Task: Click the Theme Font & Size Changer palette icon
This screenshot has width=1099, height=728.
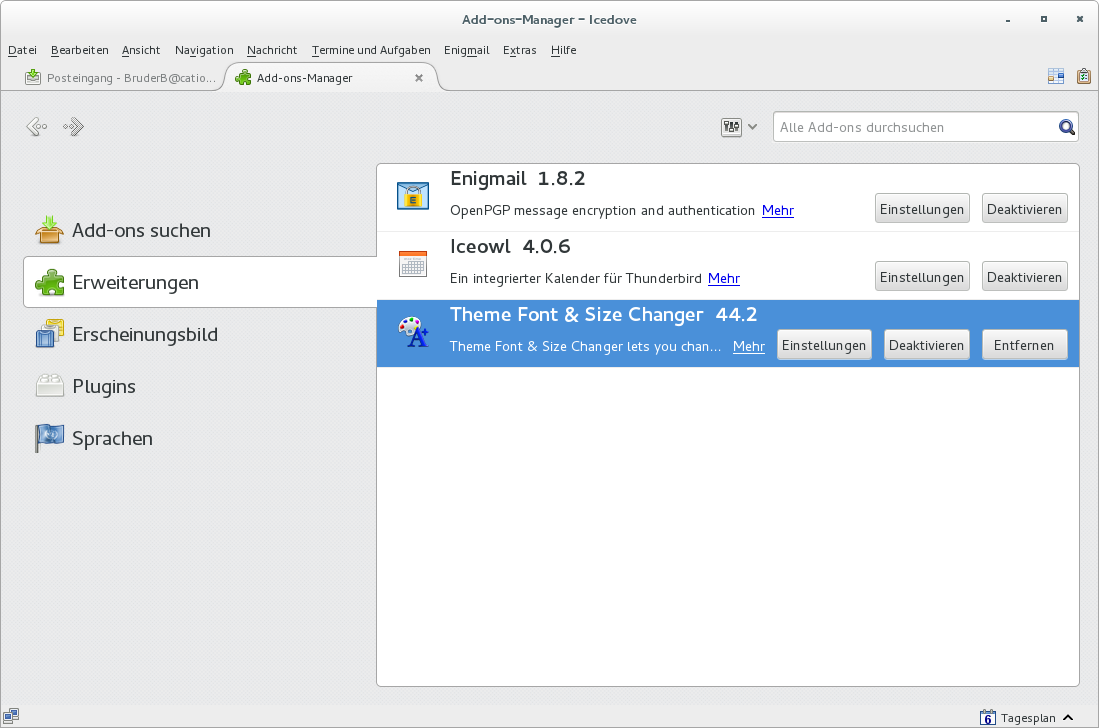Action: 413,332
